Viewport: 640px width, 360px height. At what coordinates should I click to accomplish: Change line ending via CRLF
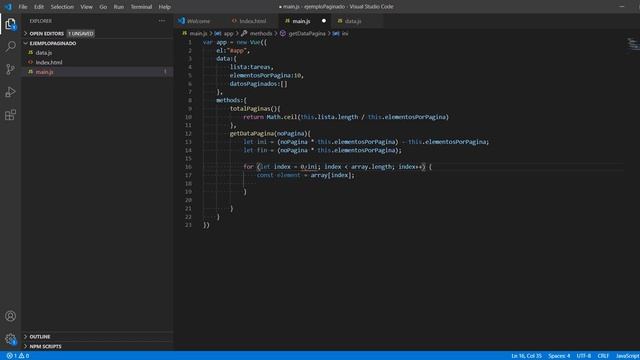tap(603, 356)
